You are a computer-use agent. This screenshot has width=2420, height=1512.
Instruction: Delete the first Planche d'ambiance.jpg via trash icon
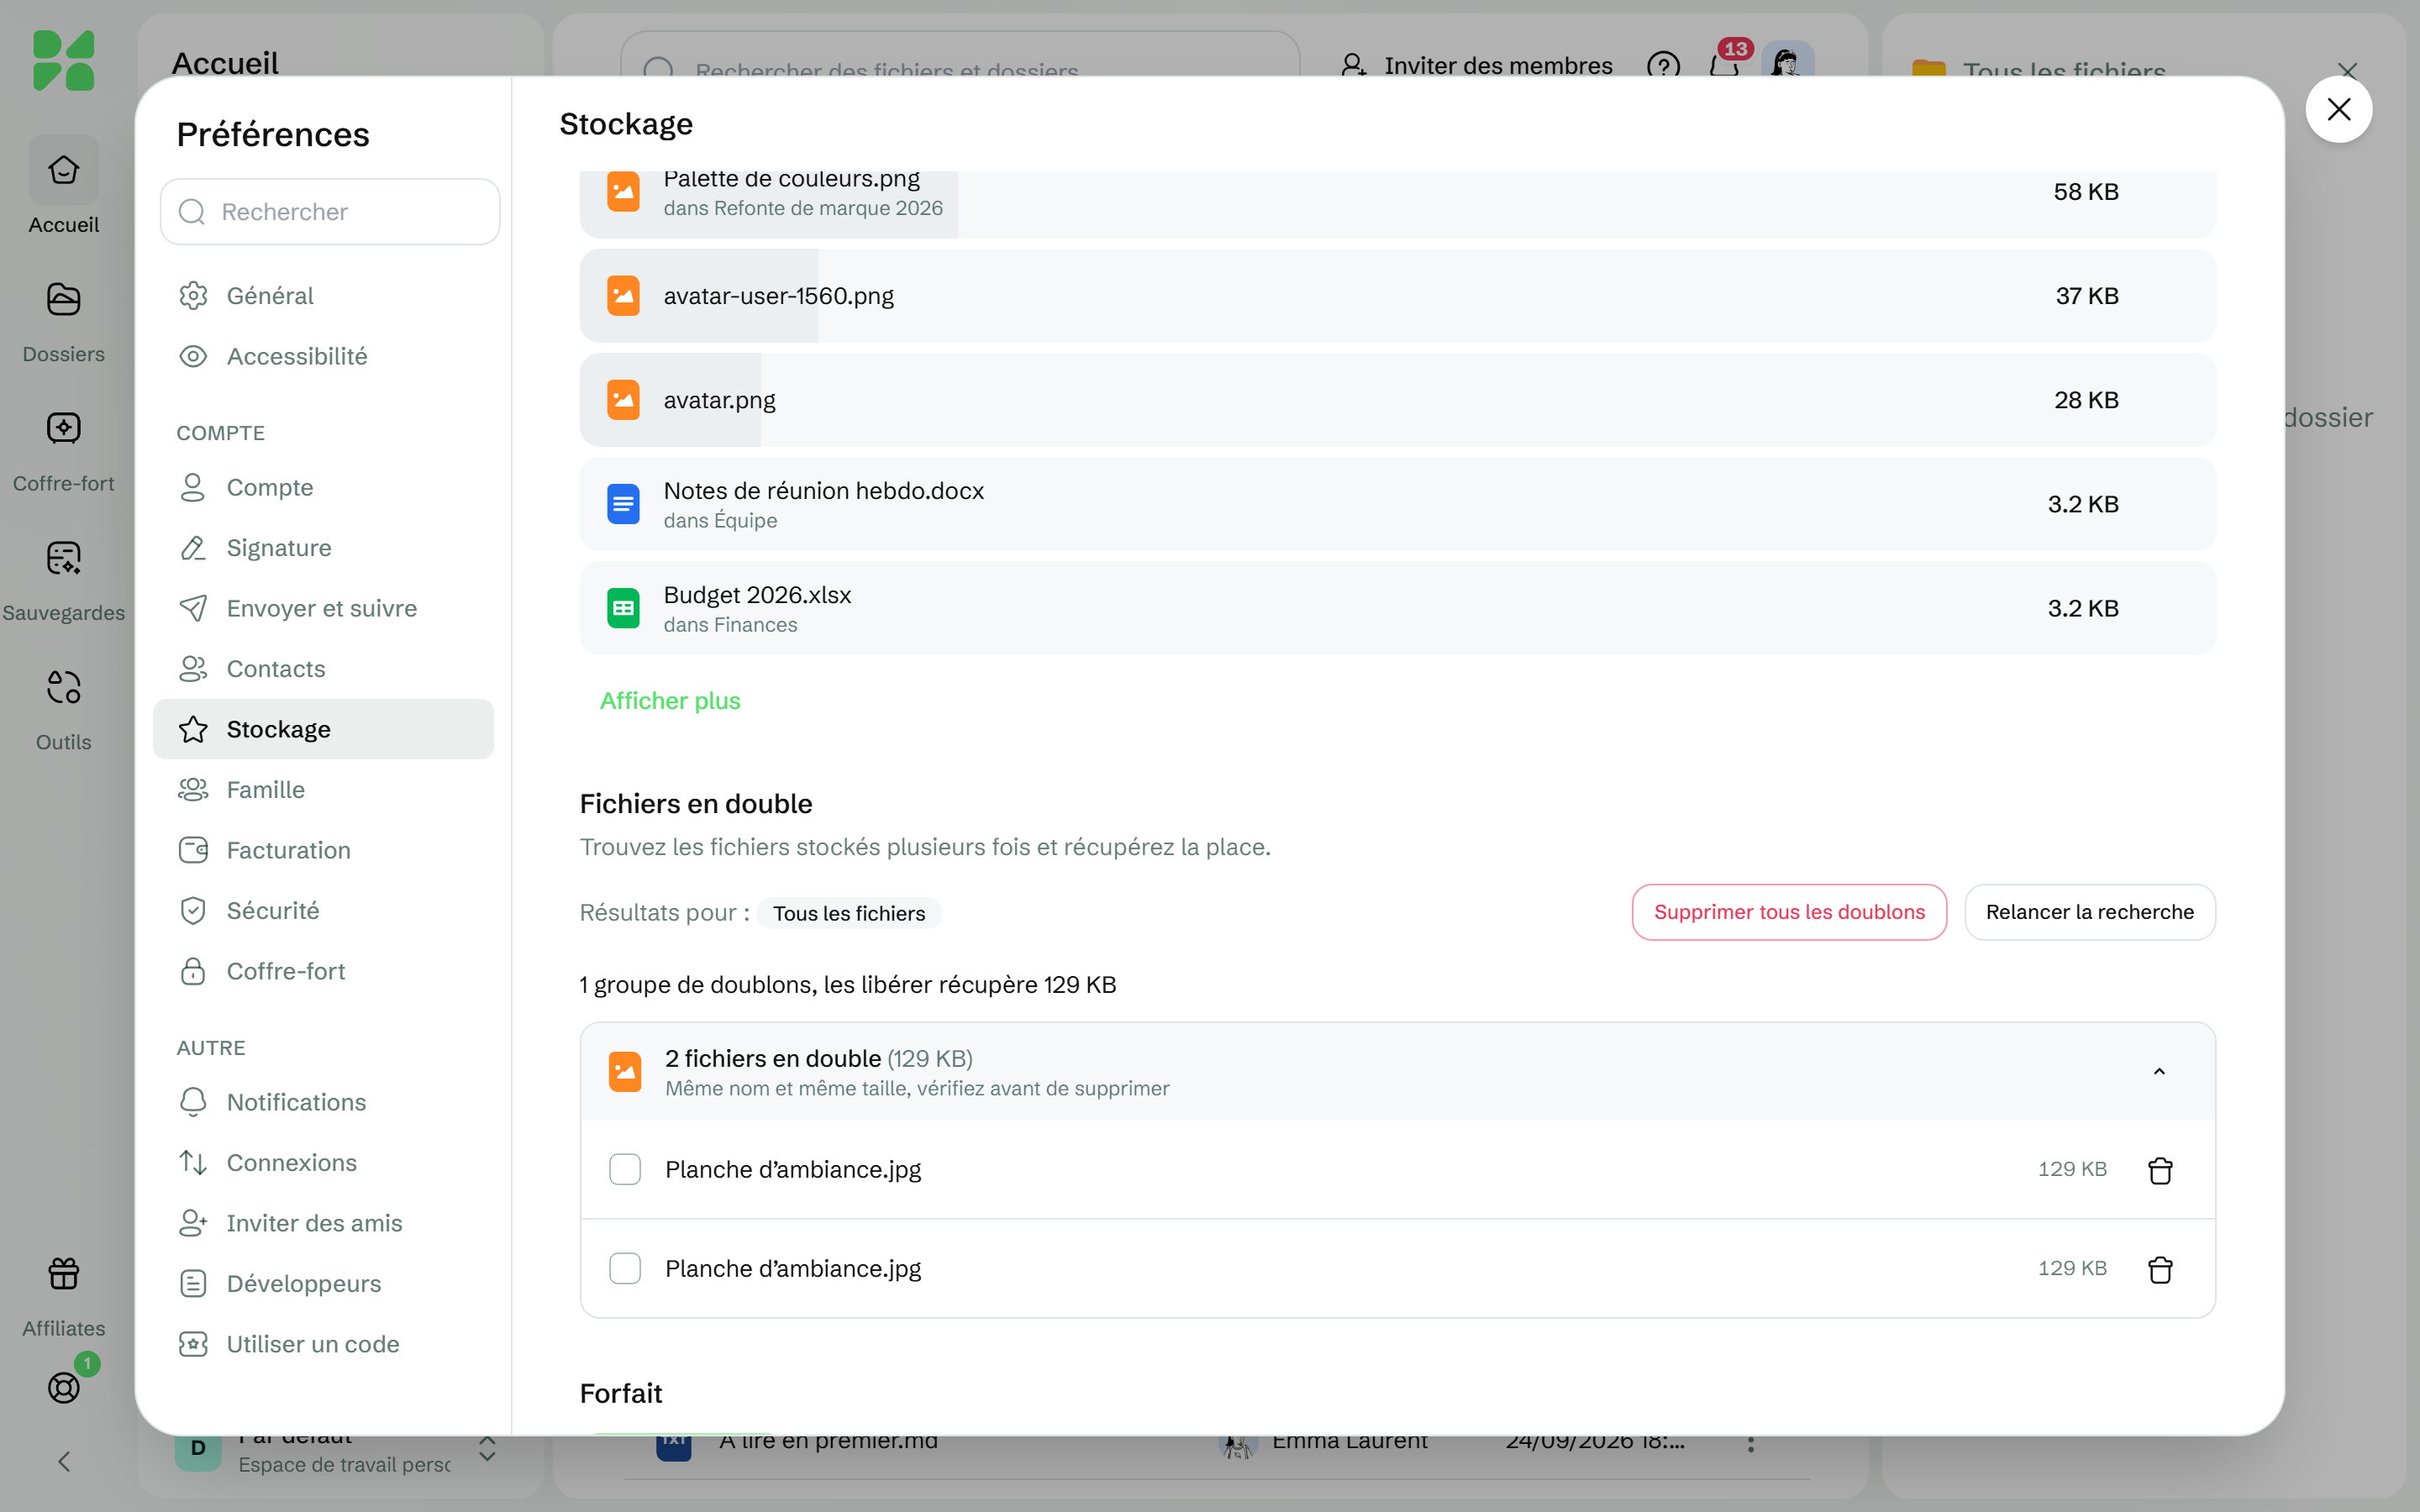(x=2160, y=1170)
